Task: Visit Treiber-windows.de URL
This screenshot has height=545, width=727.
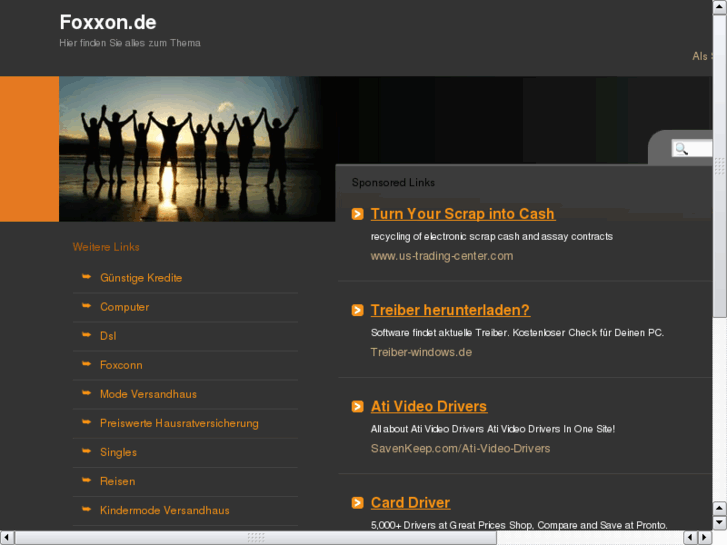Action: 421,353
